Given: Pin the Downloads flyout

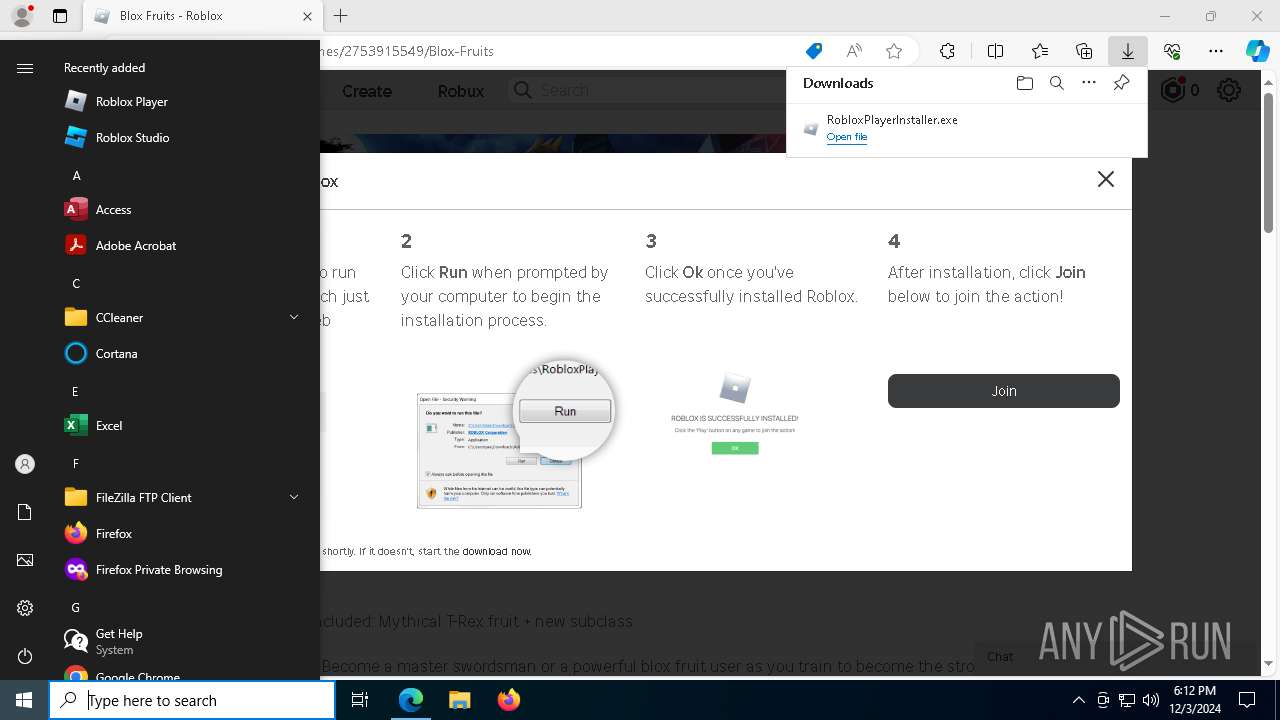Looking at the screenshot, I should (1121, 83).
